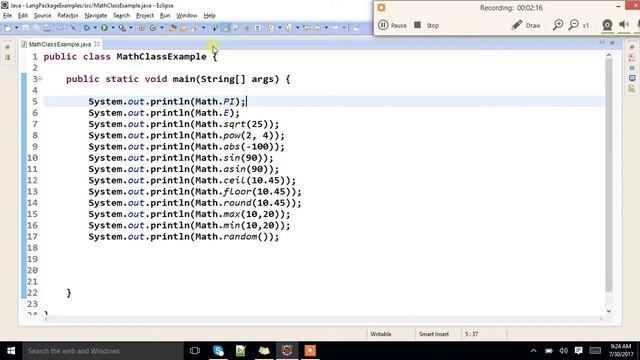Click the Back navigation arrow icon
Screen dimensions: 640x360
(x=318, y=28)
